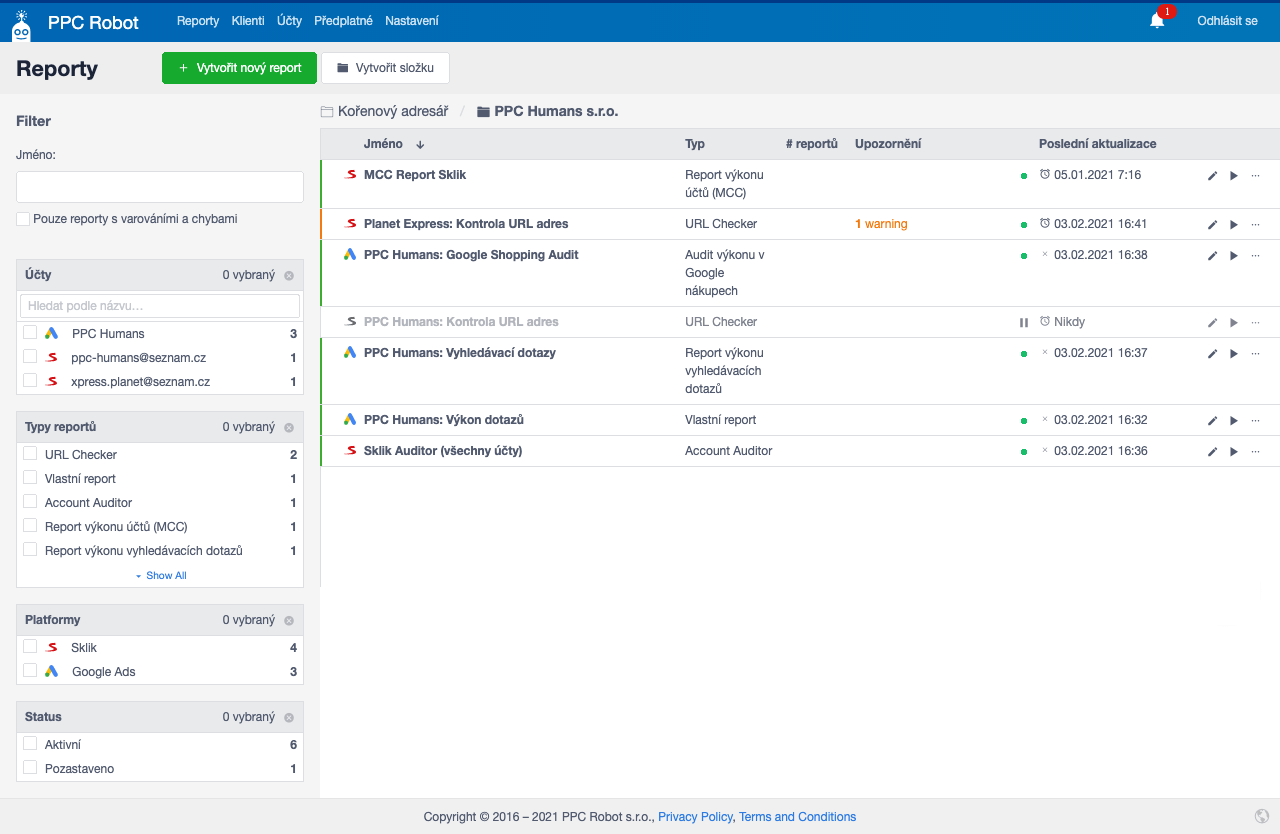The width and height of the screenshot is (1280, 834).
Task: Edit Planet Express: Kontrola URL adres
Action: [x=1212, y=224]
